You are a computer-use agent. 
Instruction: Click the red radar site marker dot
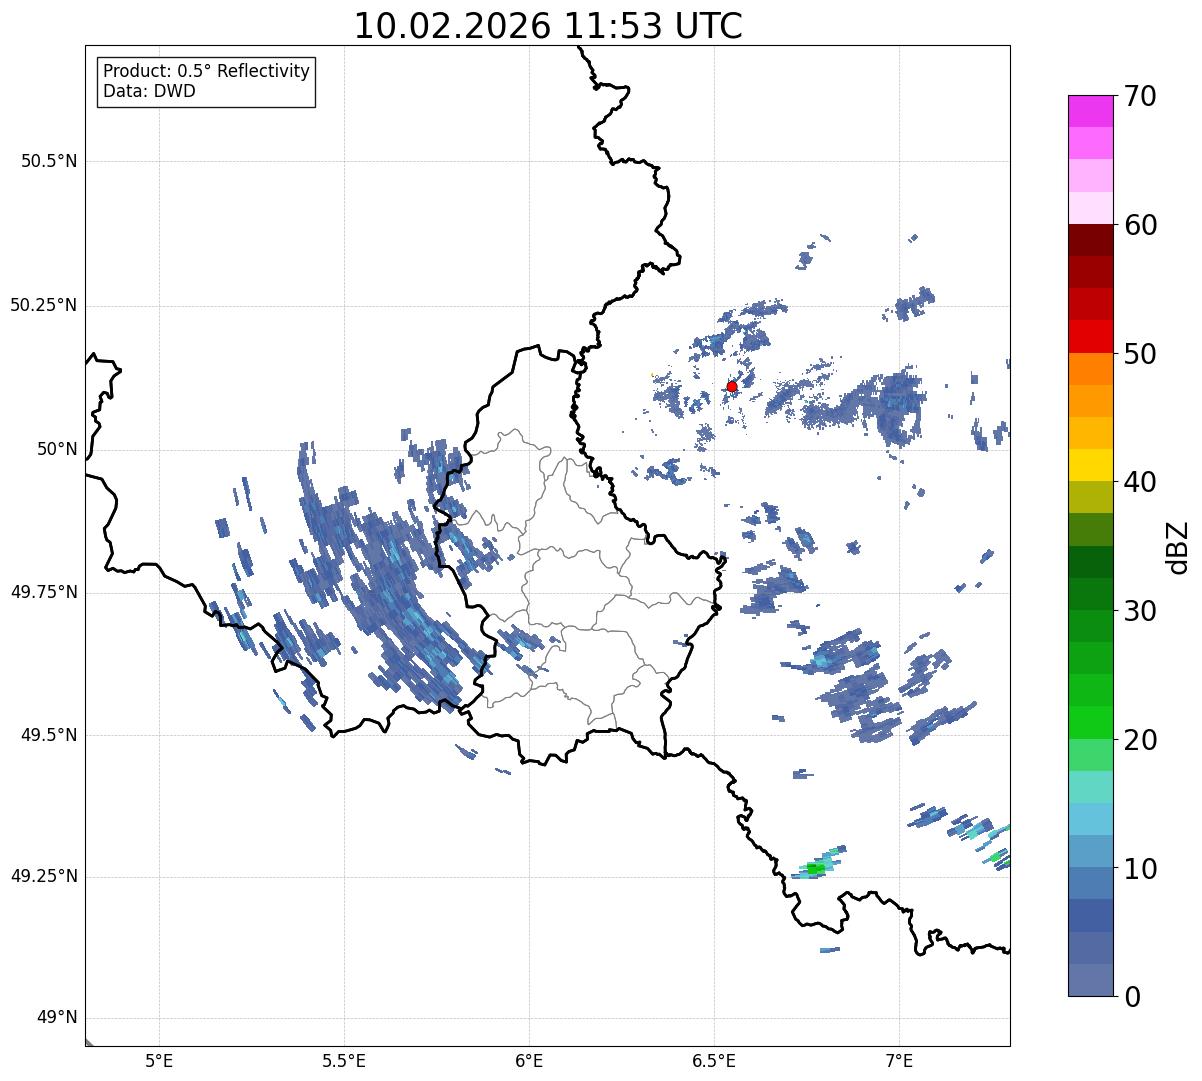(732, 386)
